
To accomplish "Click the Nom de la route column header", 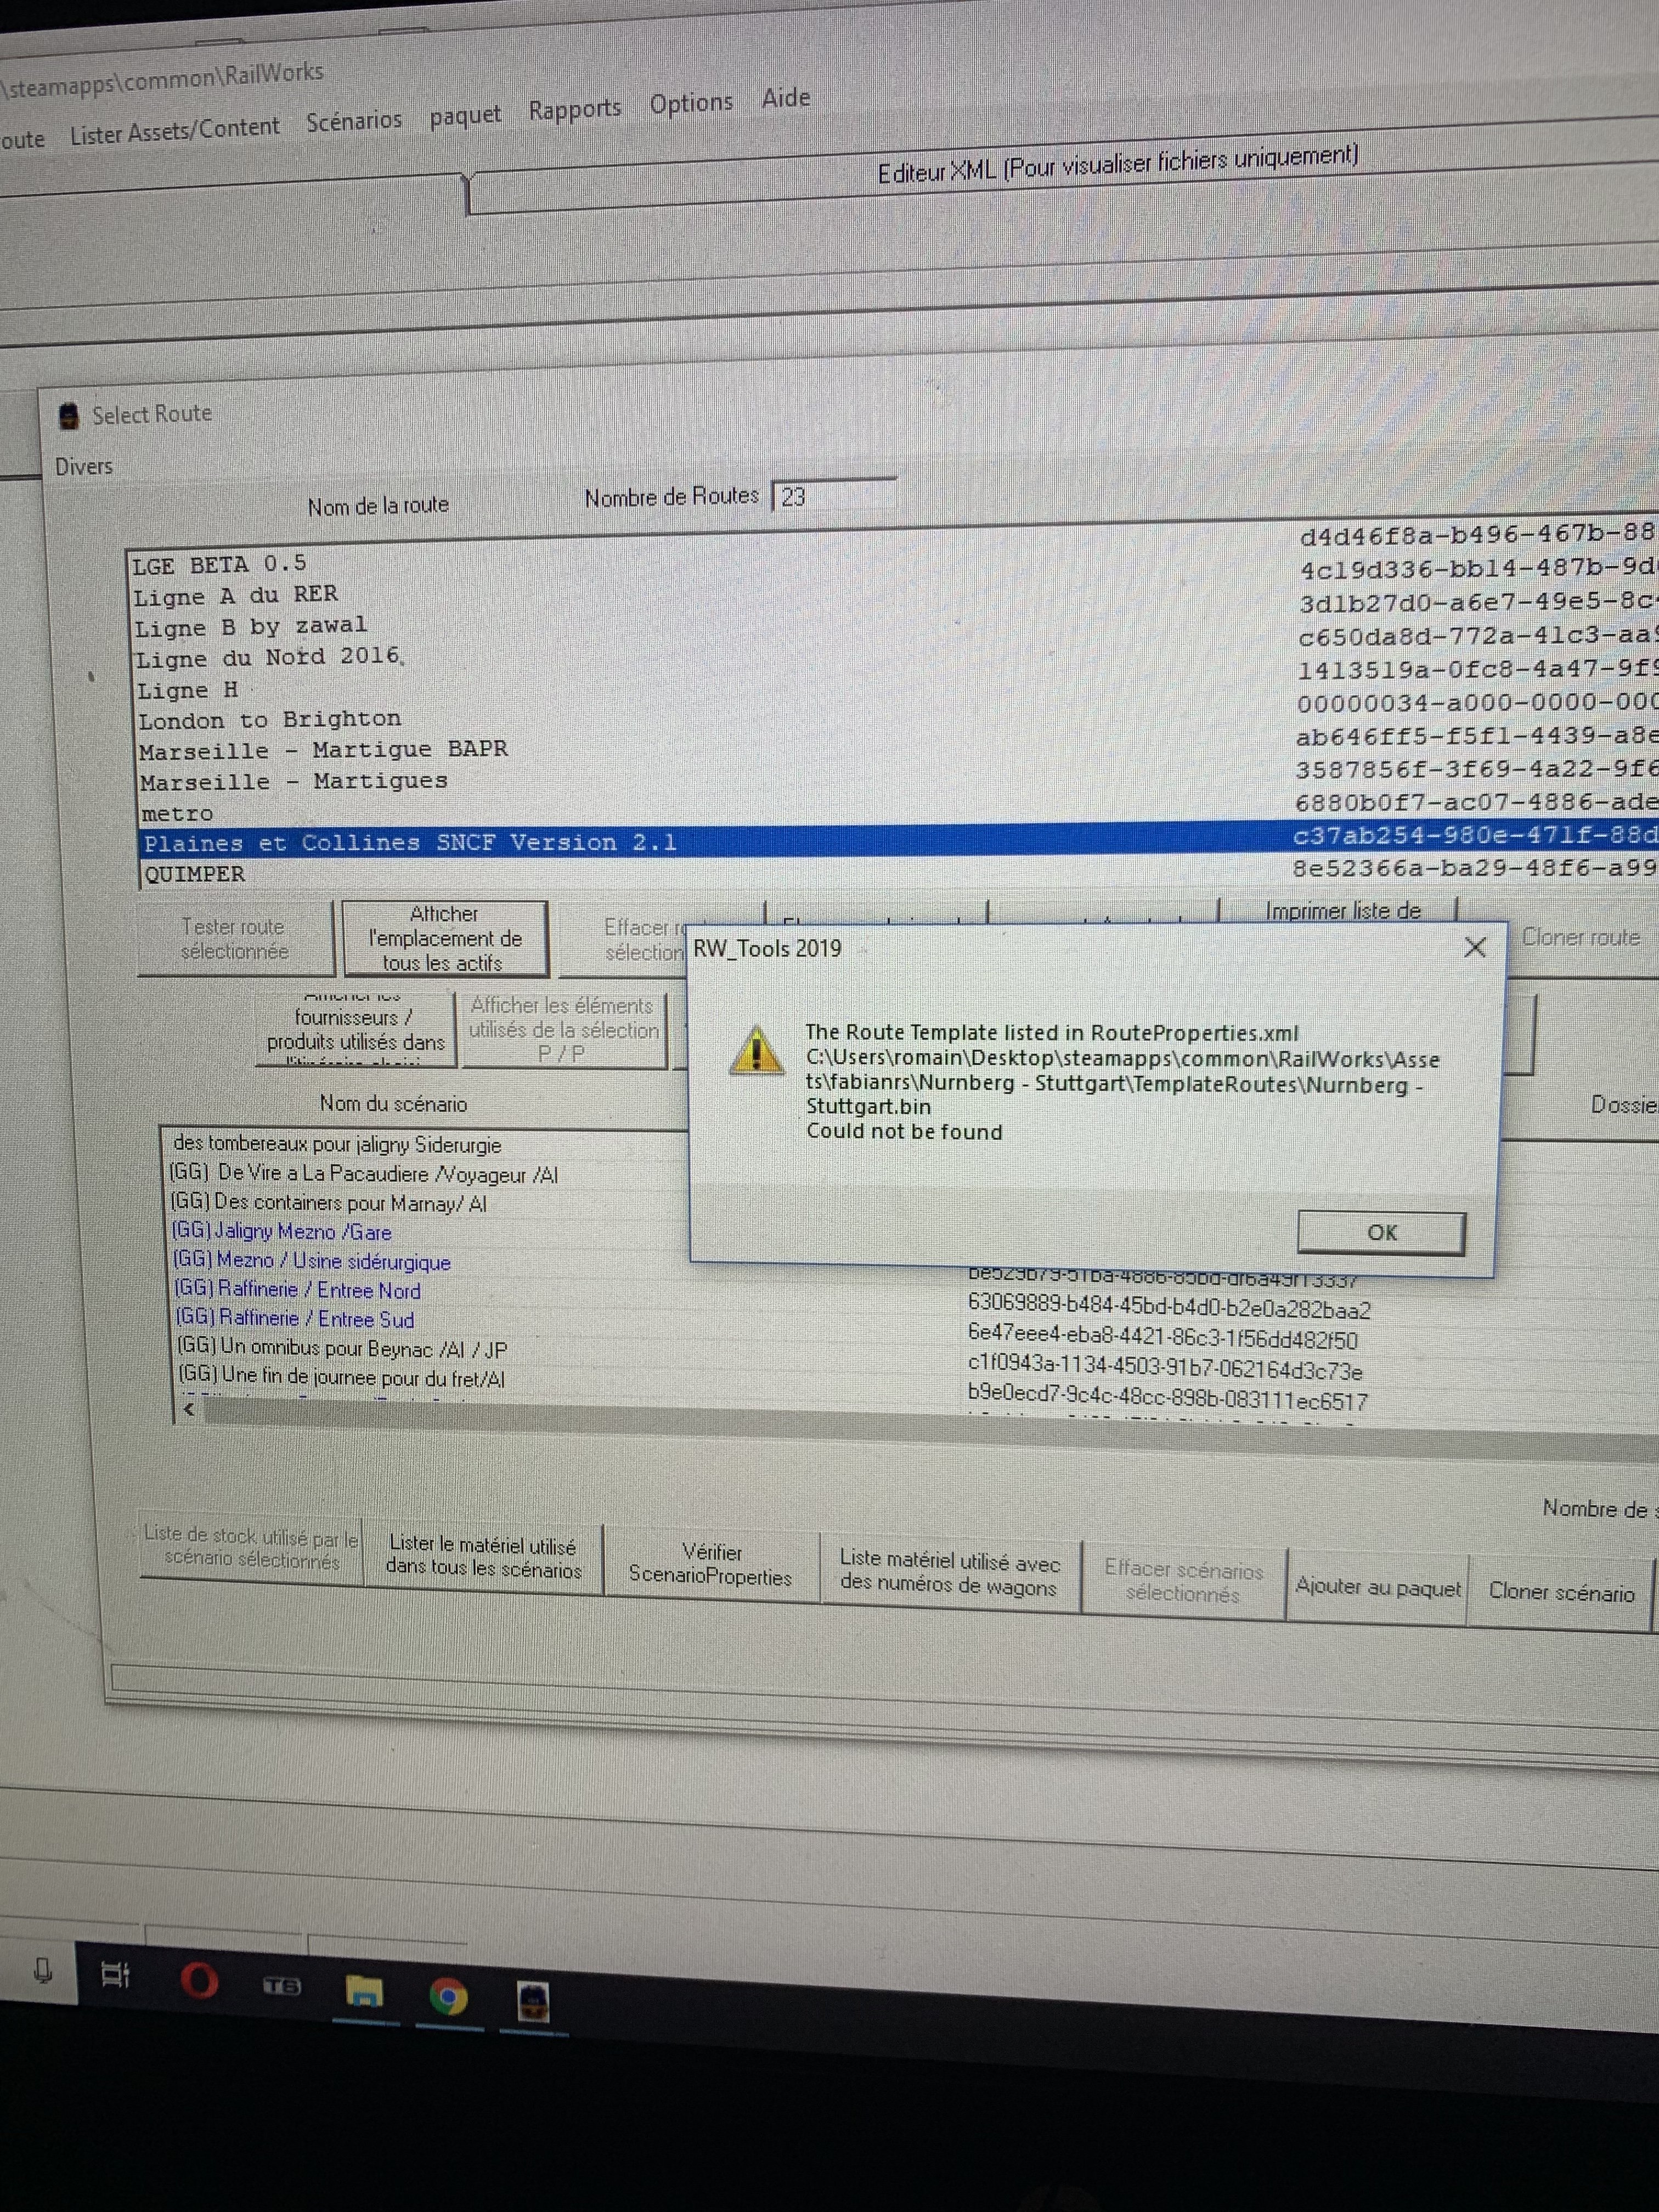I will (378, 506).
